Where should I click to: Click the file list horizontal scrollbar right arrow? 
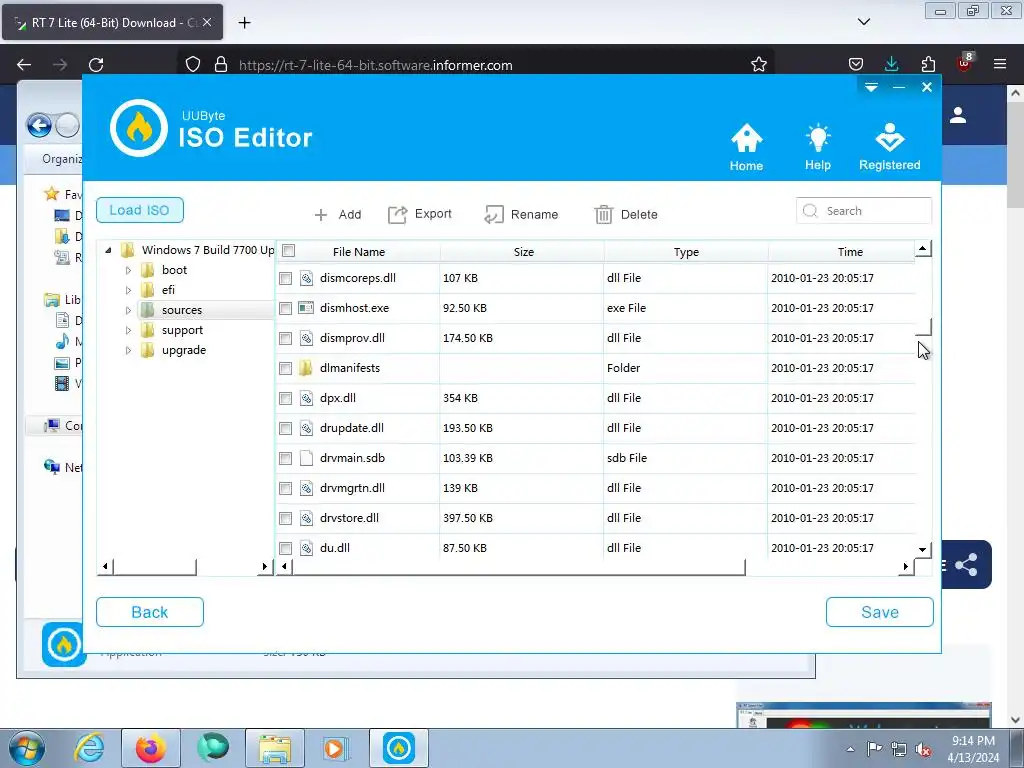pyautogui.click(x=906, y=566)
